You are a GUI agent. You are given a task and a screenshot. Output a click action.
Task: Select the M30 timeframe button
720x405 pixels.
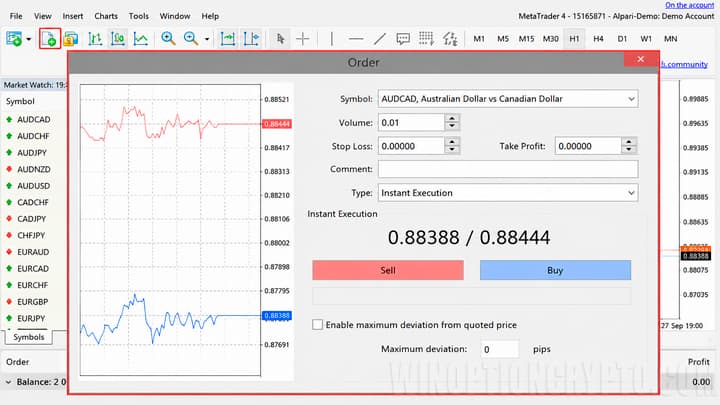coord(551,39)
